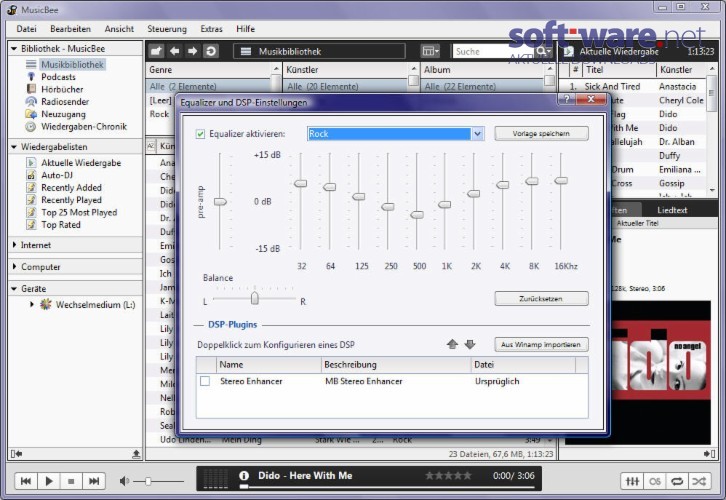Image resolution: width=726 pixels, height=500 pixels.
Task: Click the refresh icon in toolbar
Action: [x=211, y=51]
